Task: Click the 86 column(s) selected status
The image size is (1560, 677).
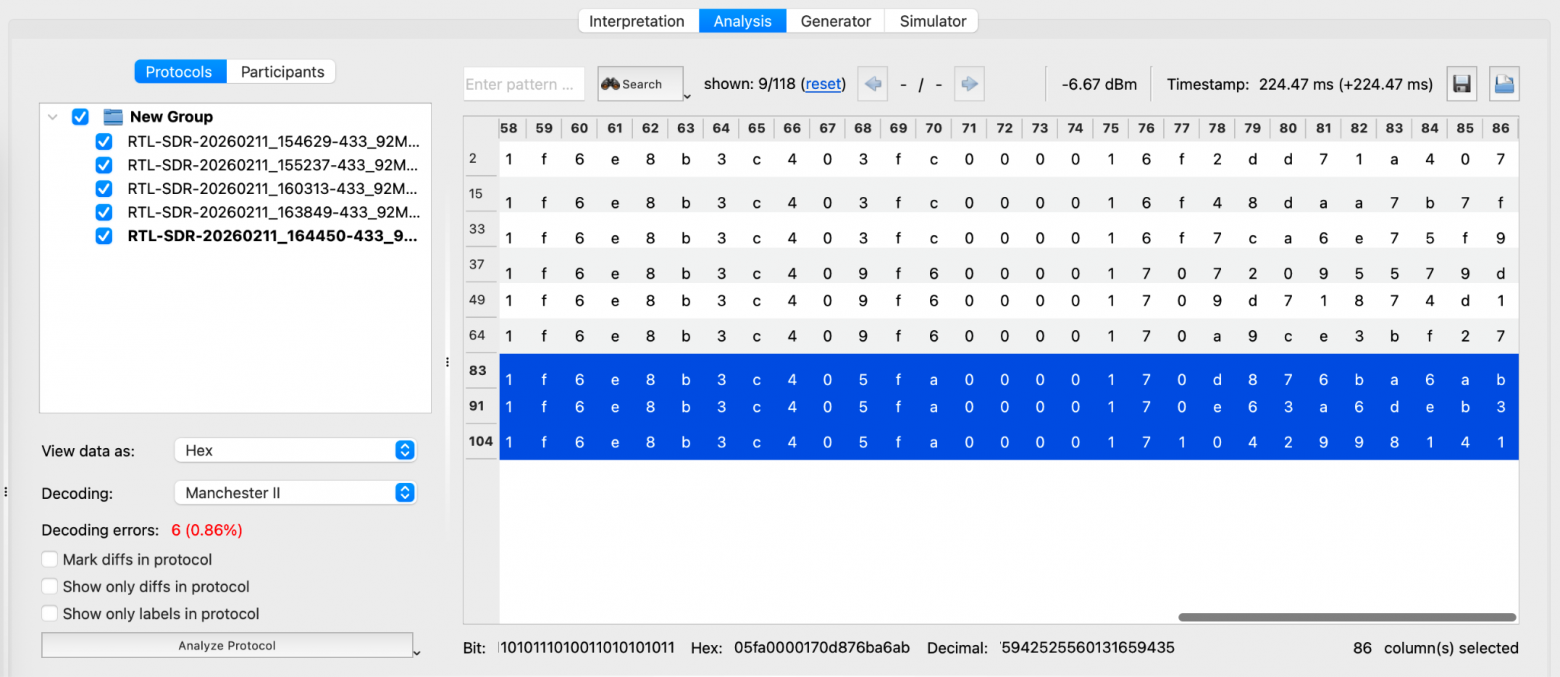Action: click(1436, 648)
